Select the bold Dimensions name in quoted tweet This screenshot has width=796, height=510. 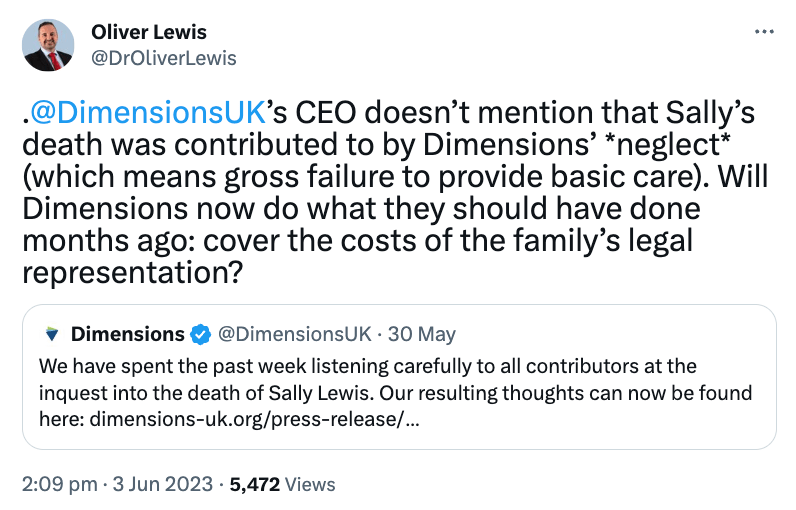pyautogui.click(x=128, y=333)
